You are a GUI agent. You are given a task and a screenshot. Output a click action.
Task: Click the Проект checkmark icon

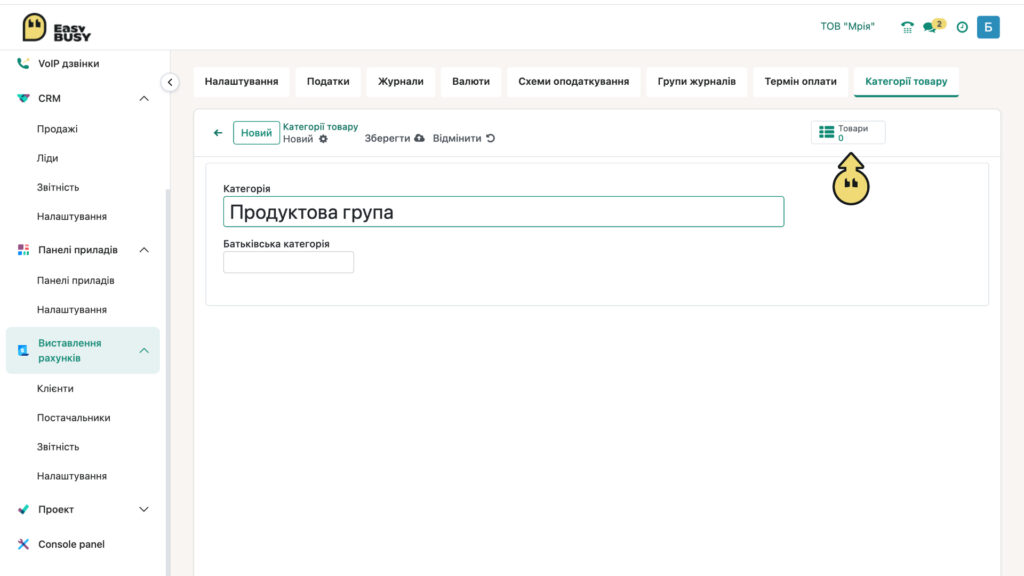(x=24, y=509)
